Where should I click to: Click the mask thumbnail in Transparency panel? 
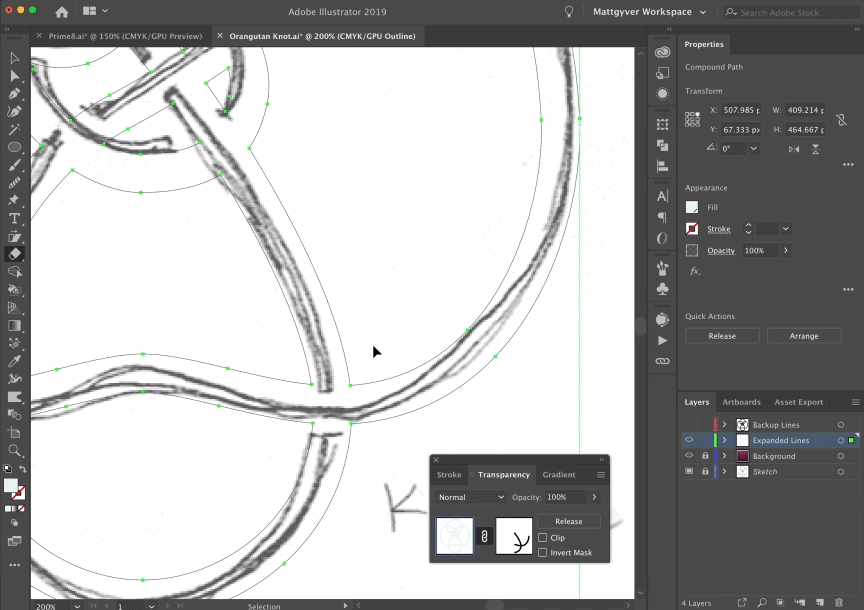[514, 535]
